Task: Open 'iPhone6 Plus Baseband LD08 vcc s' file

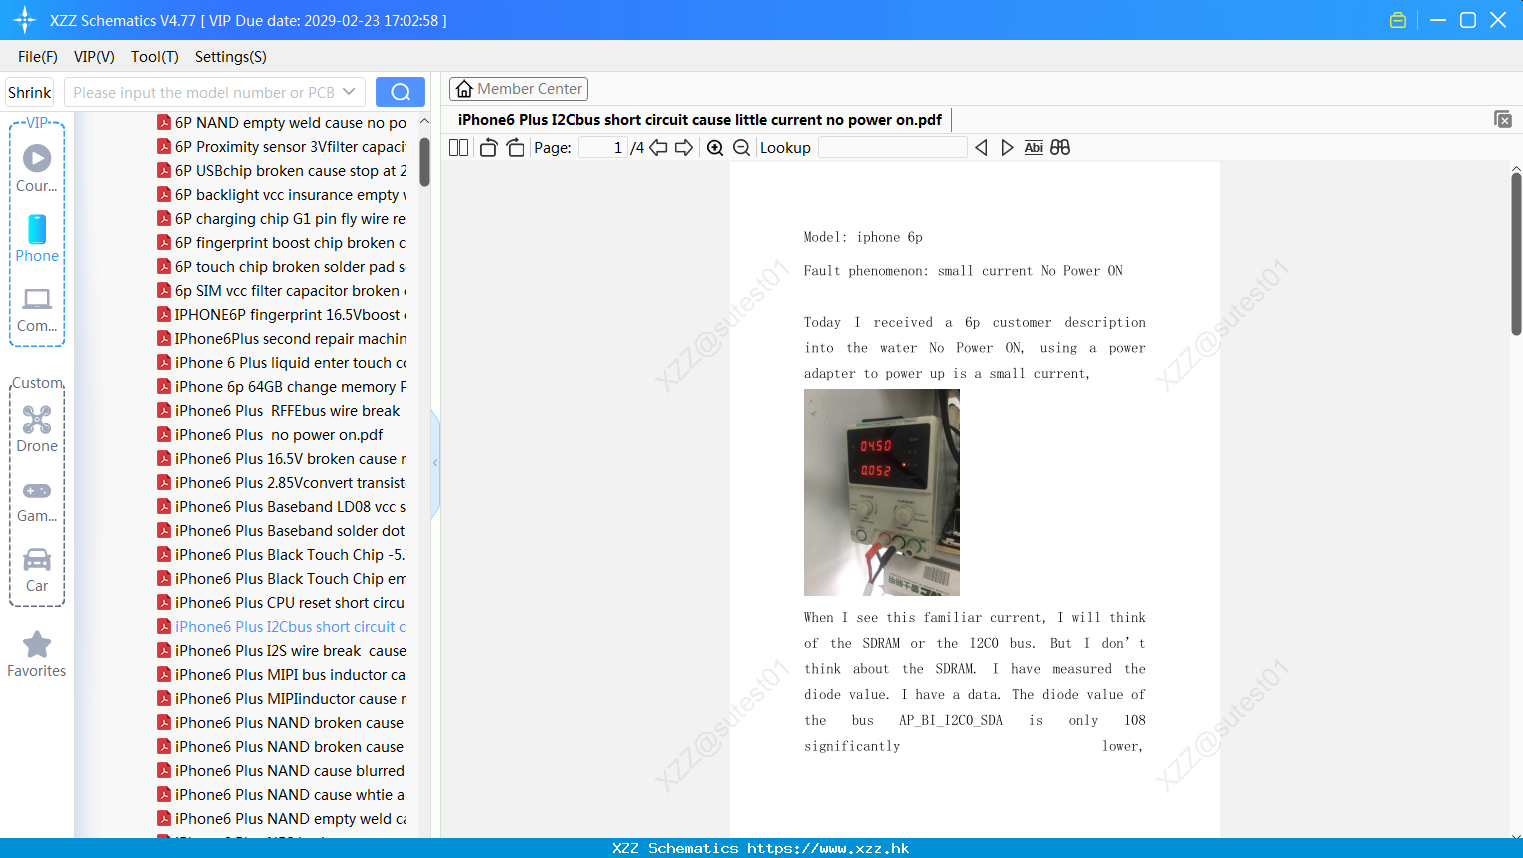Action: pyautogui.click(x=282, y=507)
